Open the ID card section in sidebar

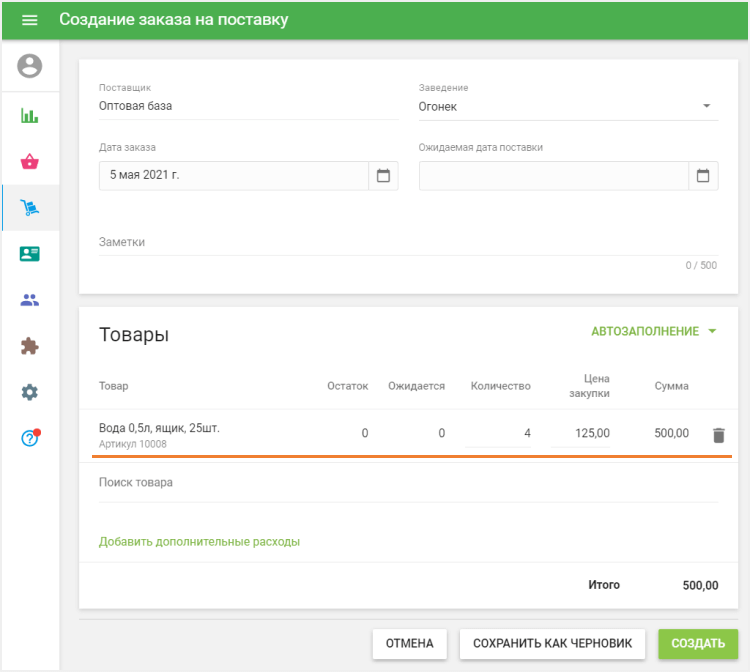coord(30,254)
